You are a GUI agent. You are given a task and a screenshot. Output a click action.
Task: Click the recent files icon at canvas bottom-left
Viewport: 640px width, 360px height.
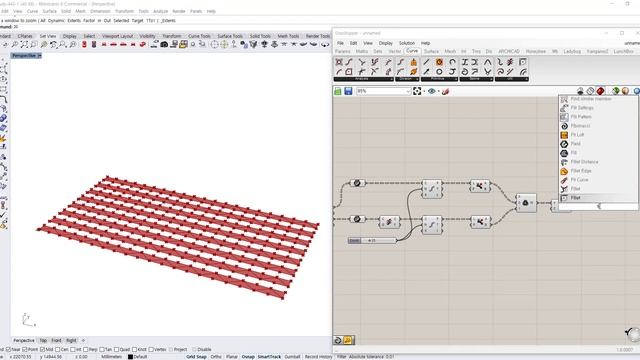point(348,340)
